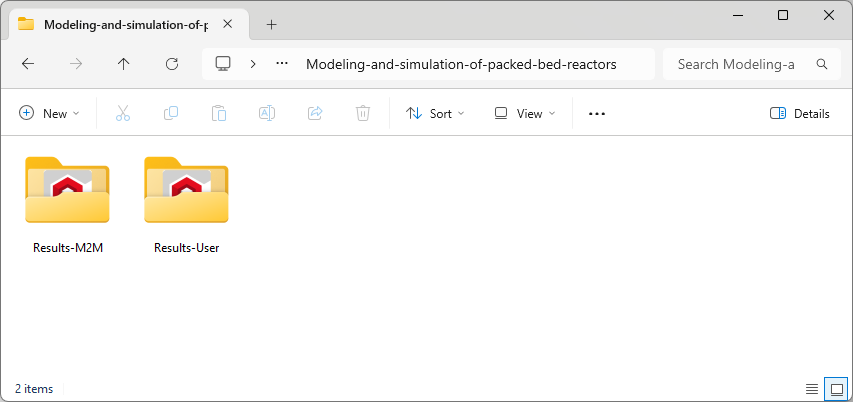Open the New item dropdown
The image size is (853, 402).
click(49, 114)
